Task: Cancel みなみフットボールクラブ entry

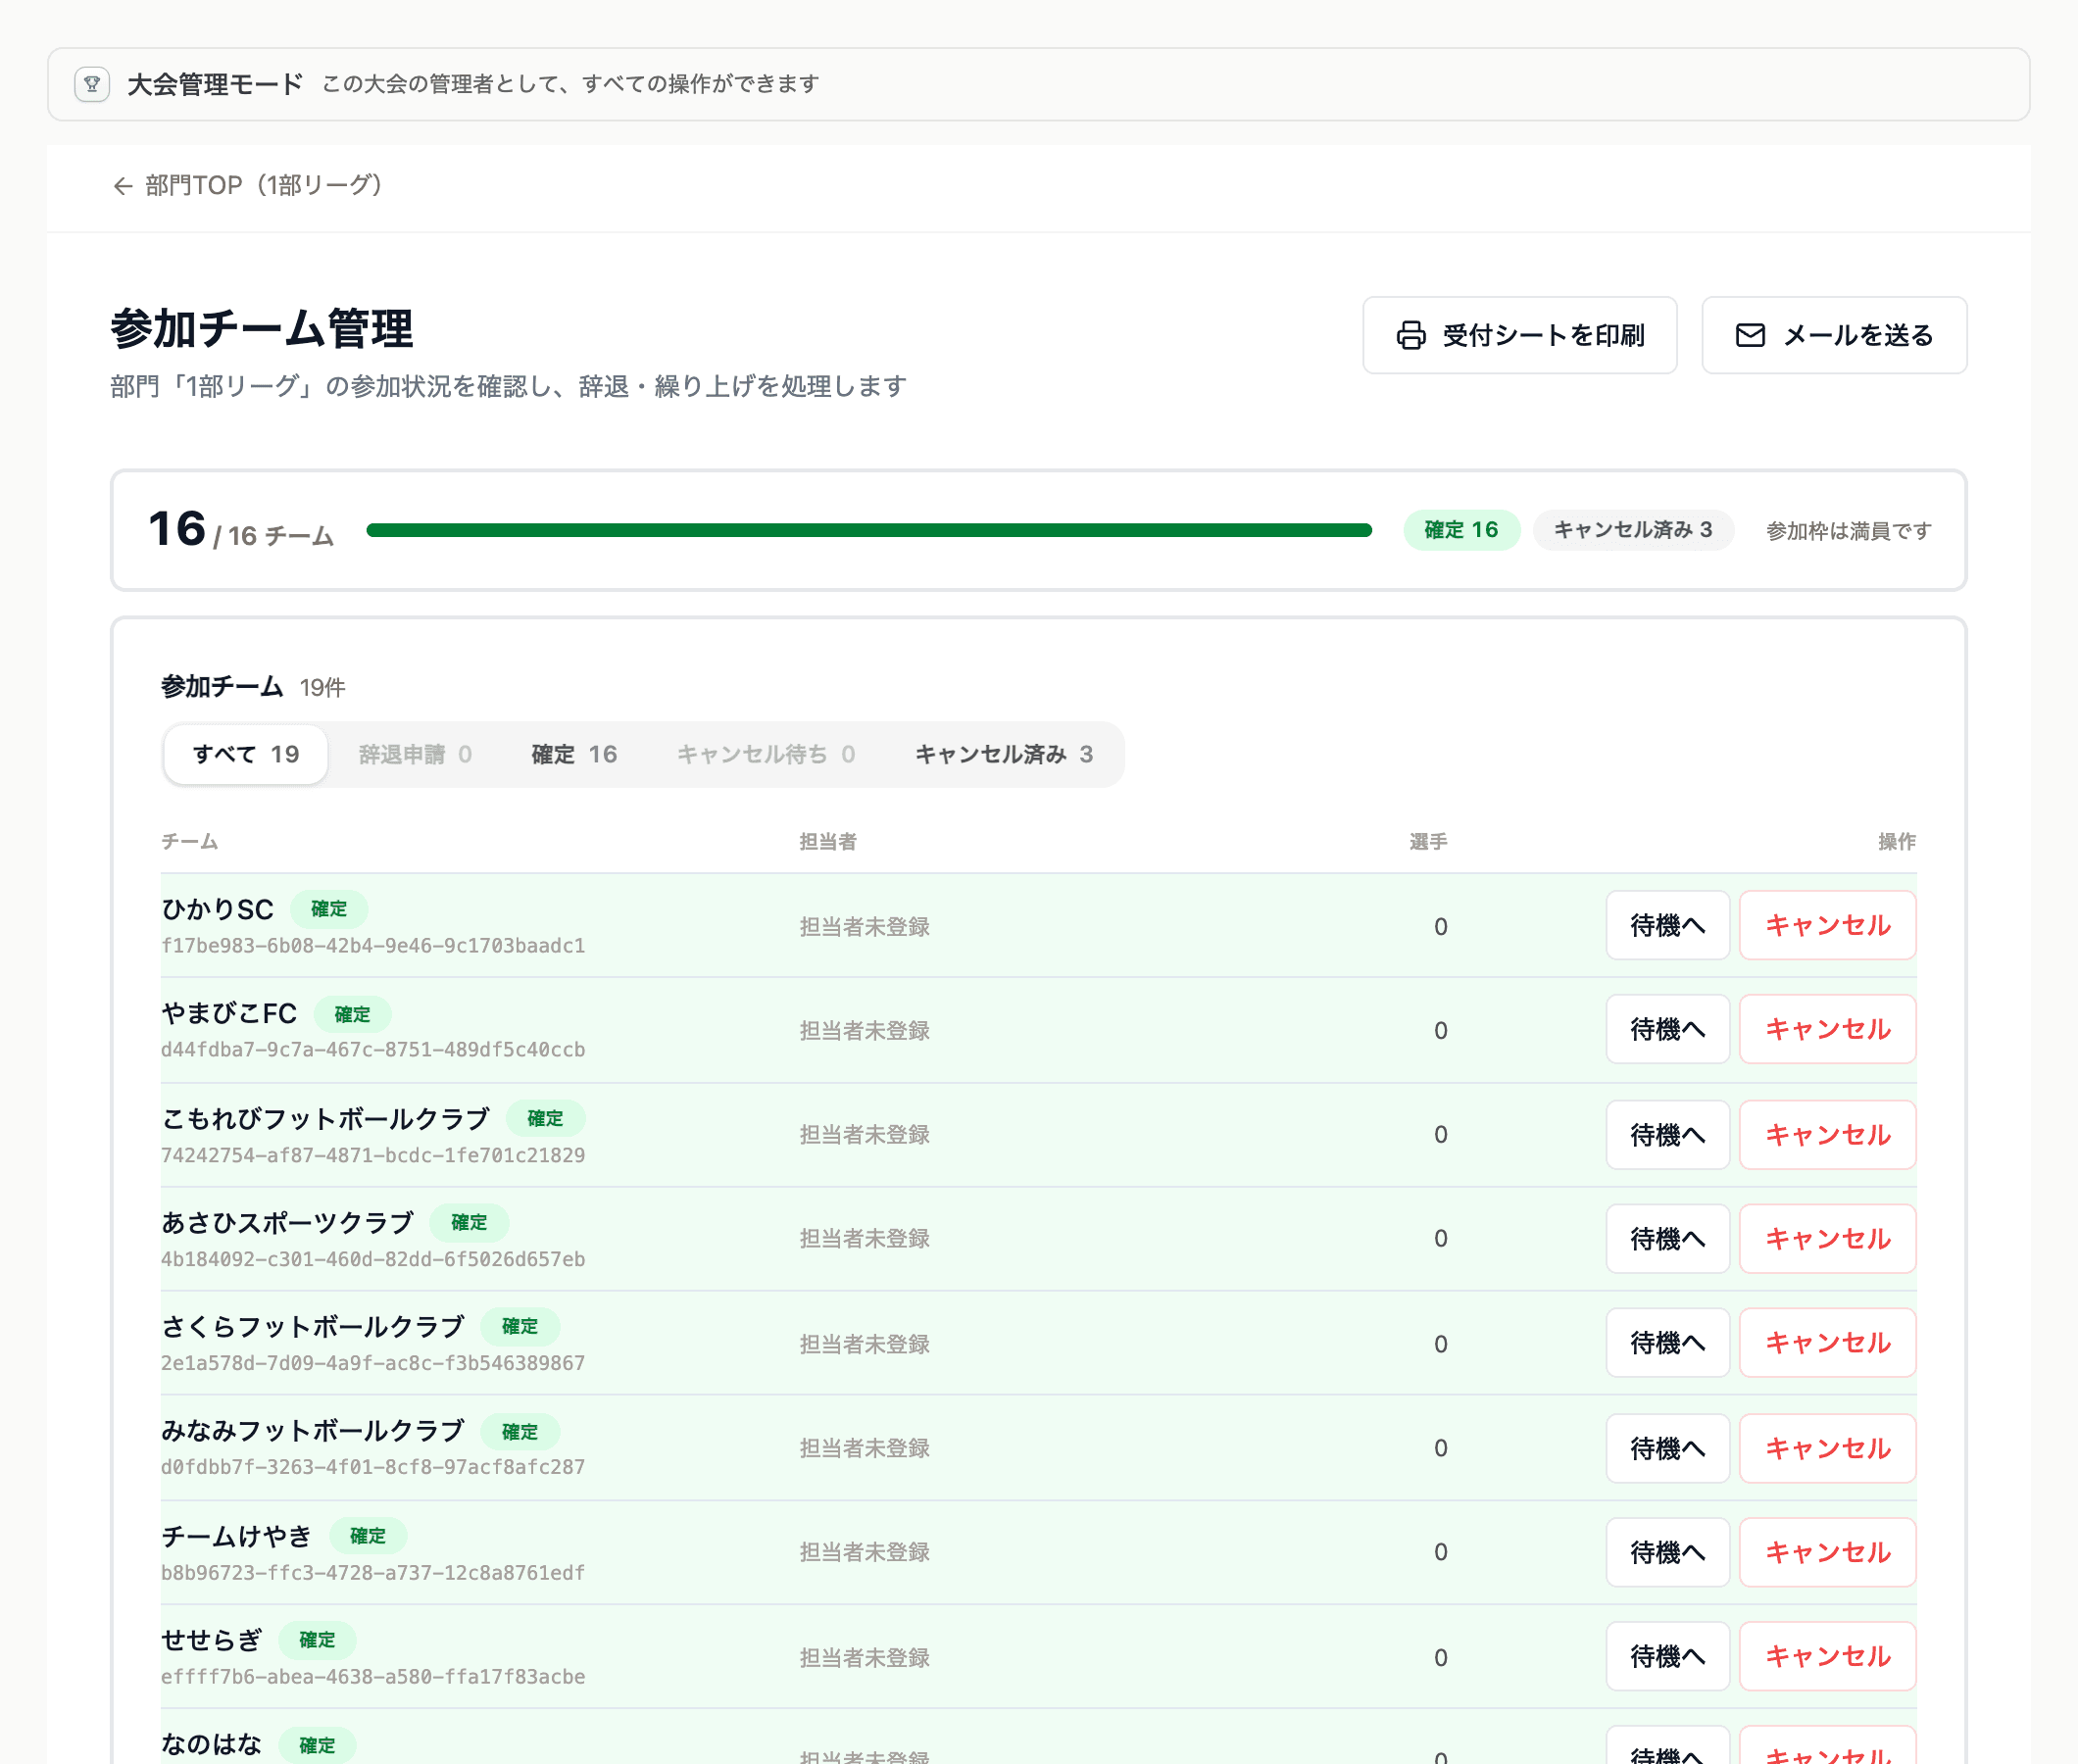Action: click(1827, 1449)
